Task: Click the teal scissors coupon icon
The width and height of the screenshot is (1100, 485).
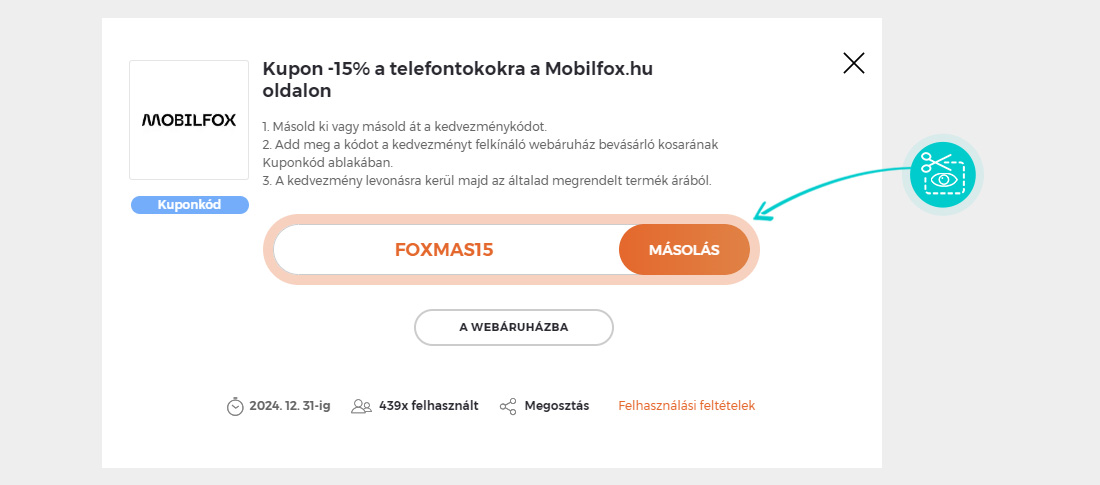Action: (943, 174)
